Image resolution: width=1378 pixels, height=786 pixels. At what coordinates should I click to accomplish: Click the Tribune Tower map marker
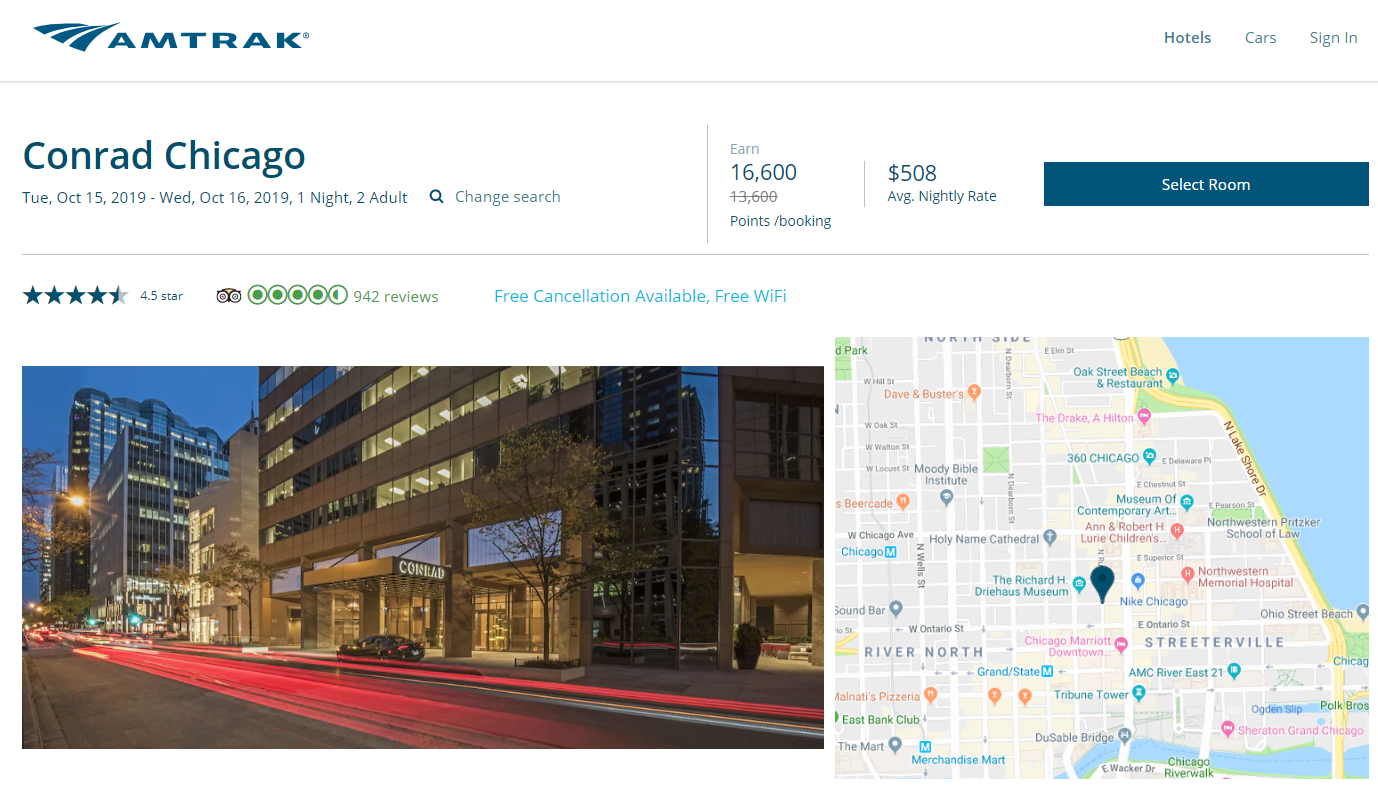(1139, 693)
